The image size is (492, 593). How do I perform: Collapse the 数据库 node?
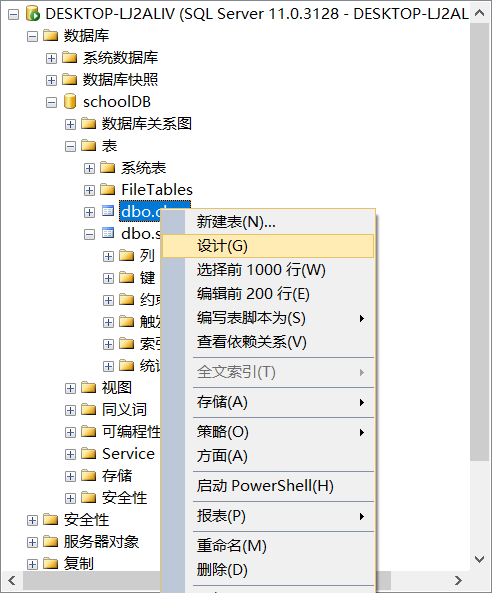coord(32,37)
